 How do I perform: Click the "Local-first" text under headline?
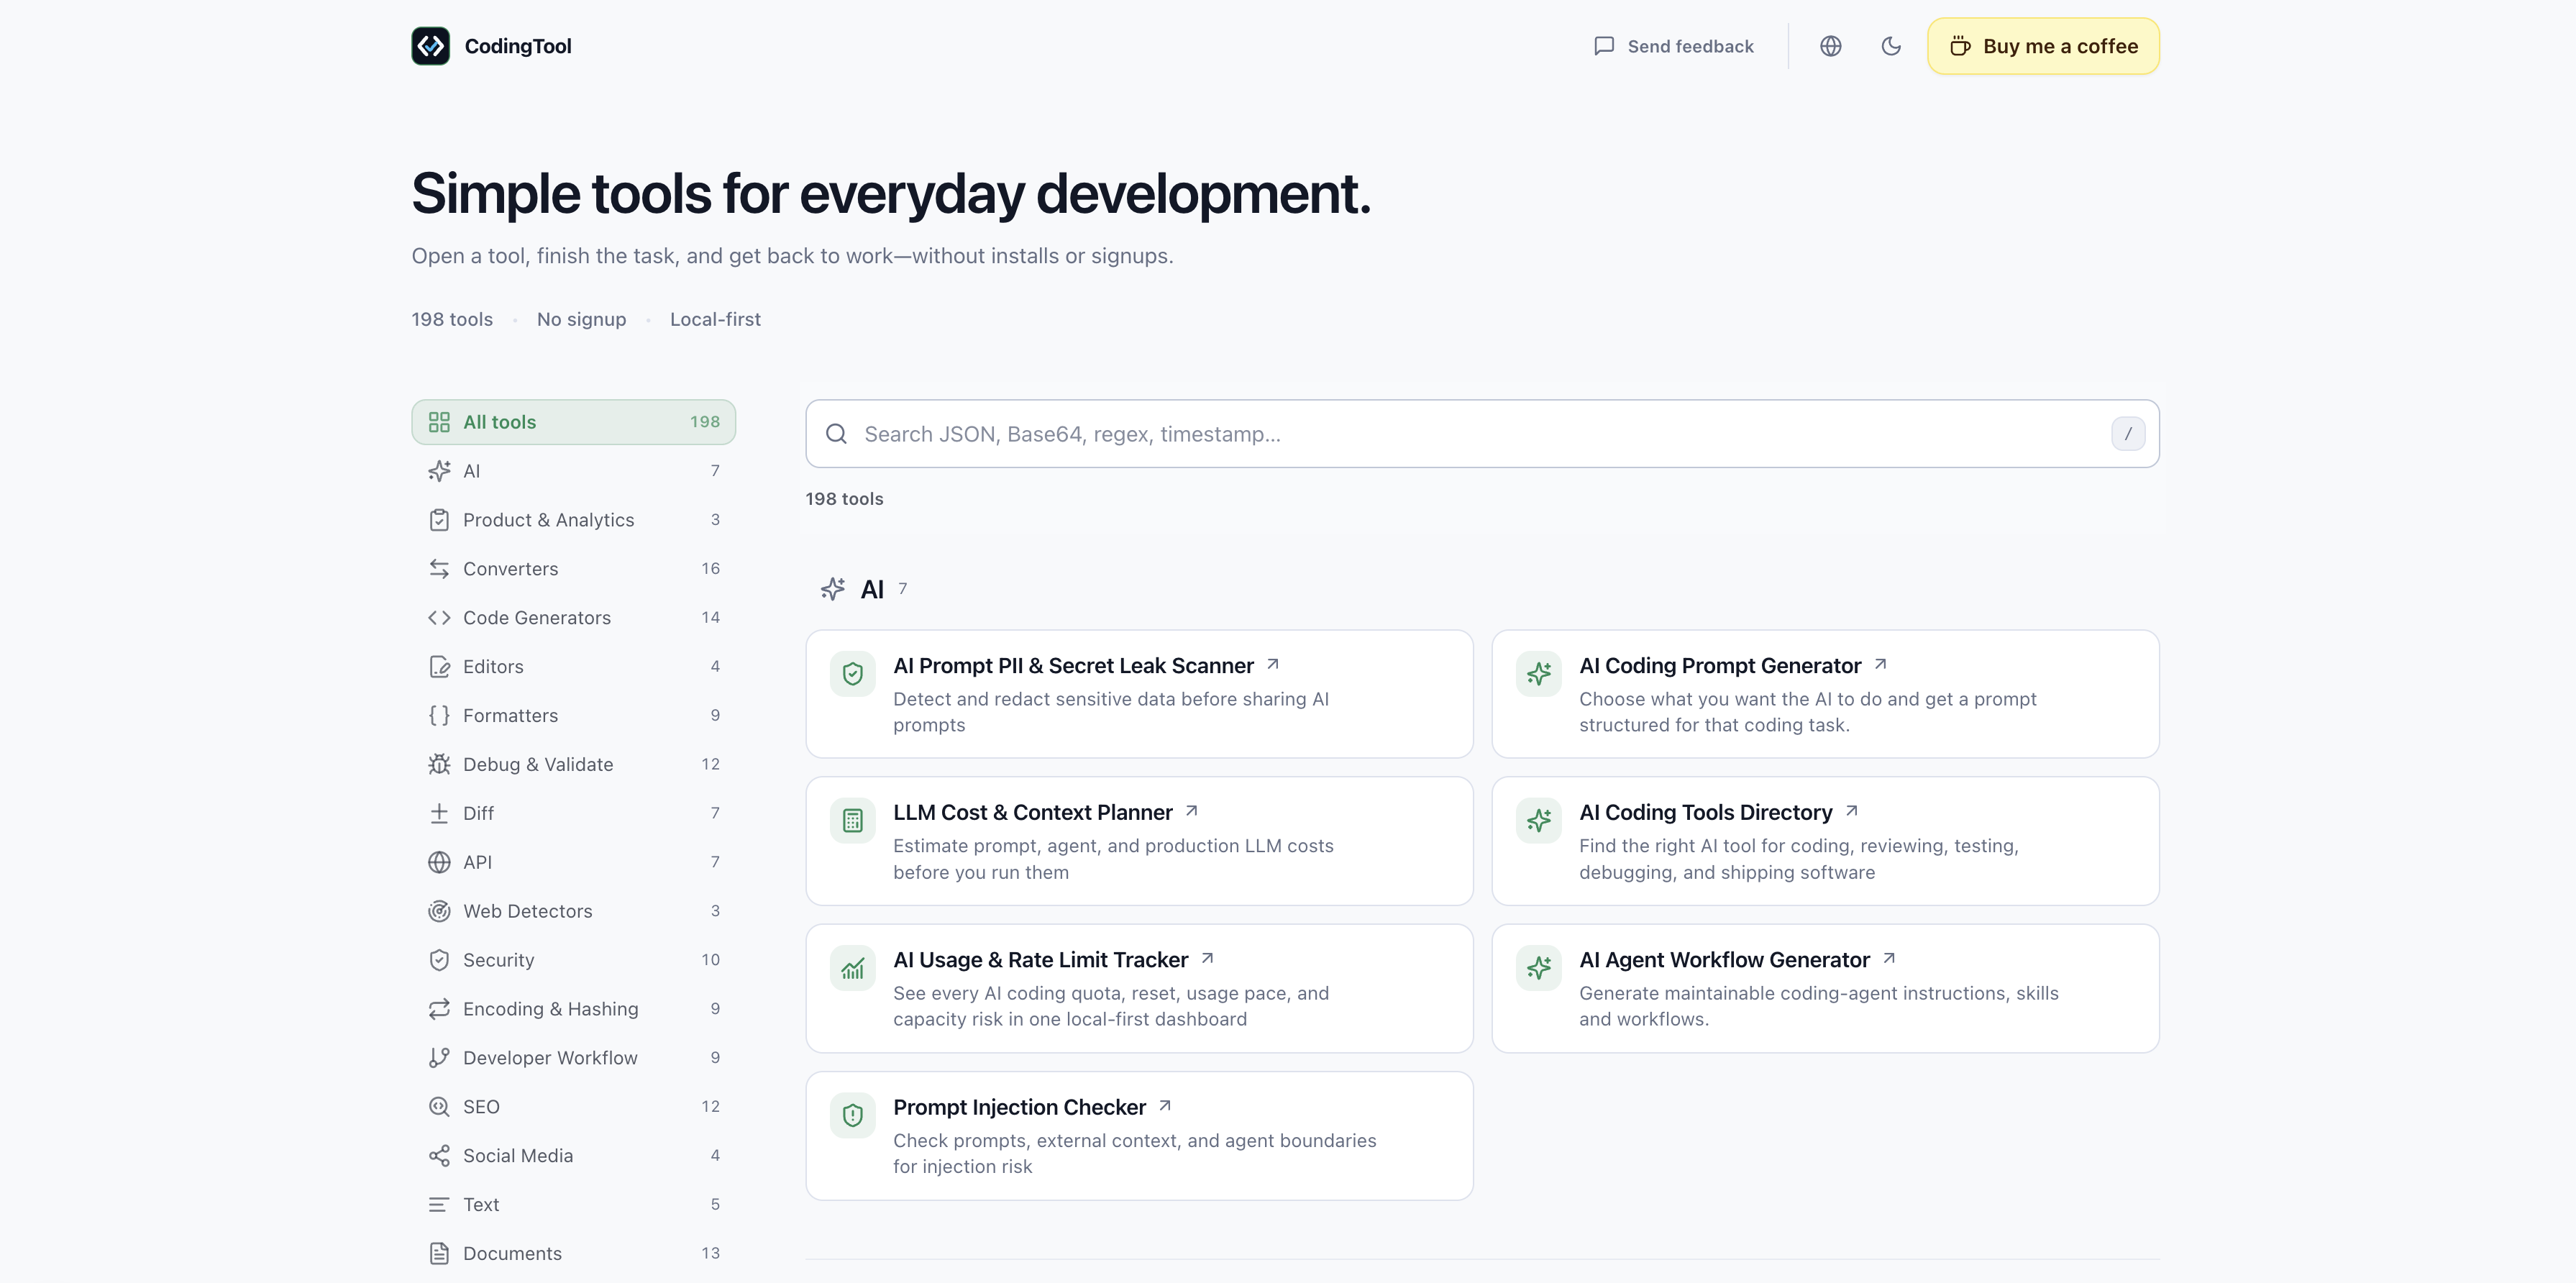click(x=715, y=320)
